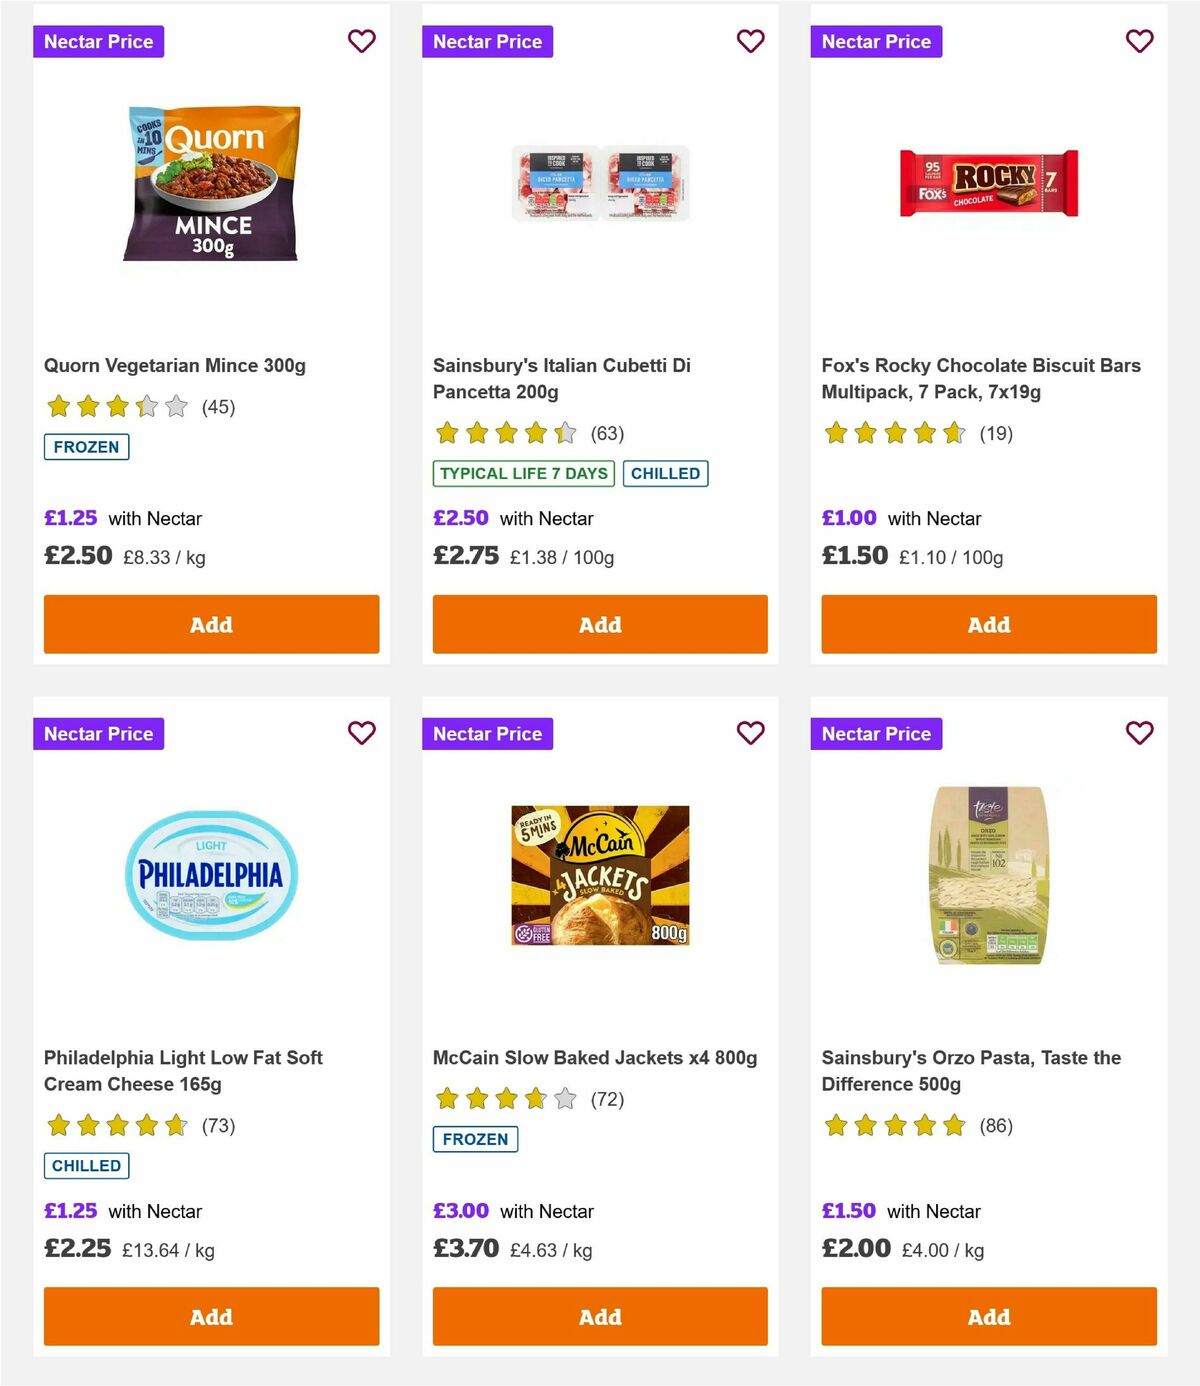Click the heart icon on Sainsbury's Orzo Pasta
1200x1386 pixels.
[1139, 733]
